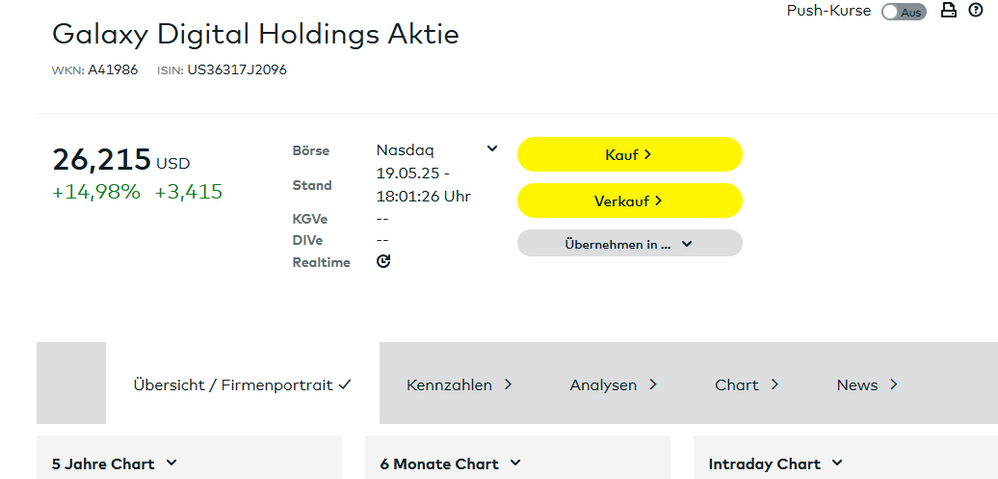Expand the 5 Jahre Chart selector

click(x=114, y=463)
